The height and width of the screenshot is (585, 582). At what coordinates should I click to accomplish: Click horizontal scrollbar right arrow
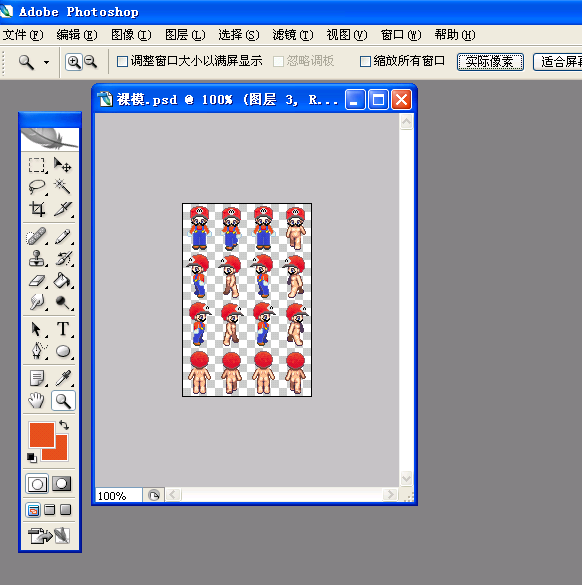[390, 495]
